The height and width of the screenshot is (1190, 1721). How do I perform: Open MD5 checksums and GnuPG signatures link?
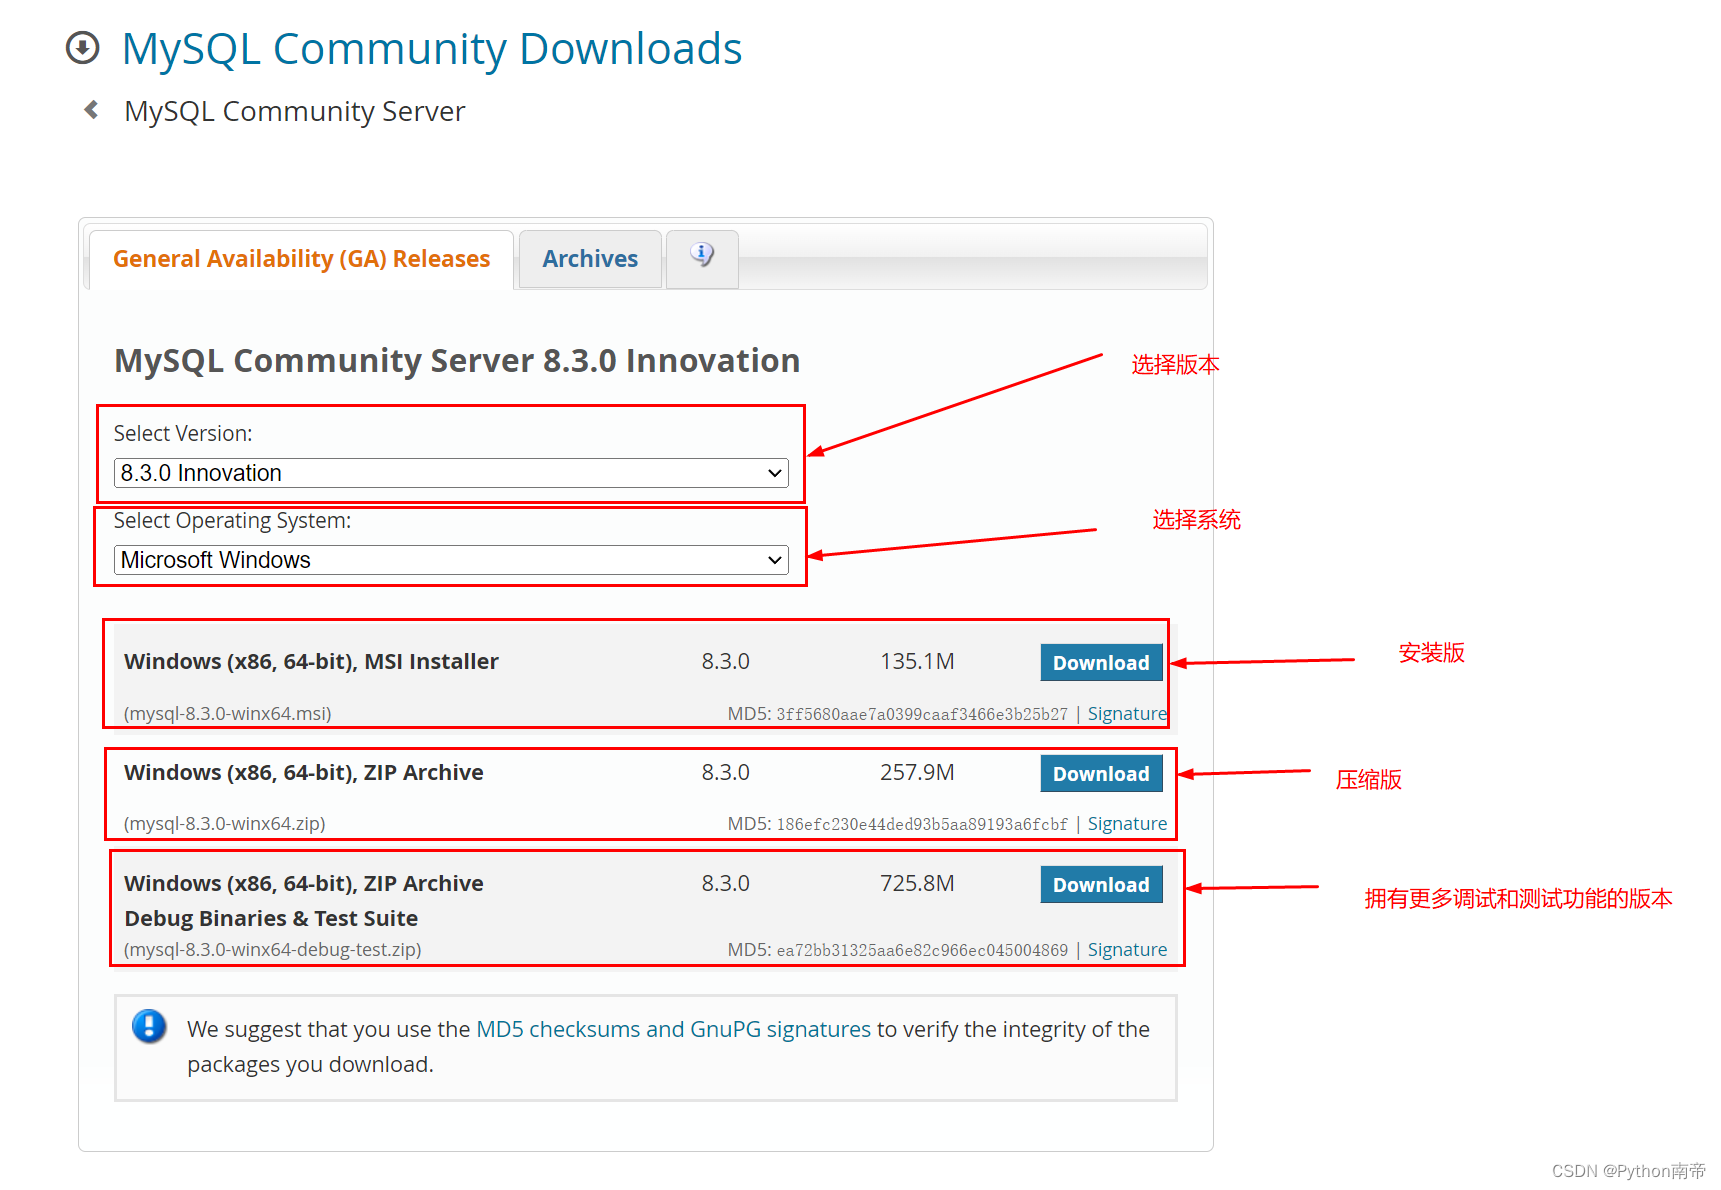[673, 1029]
